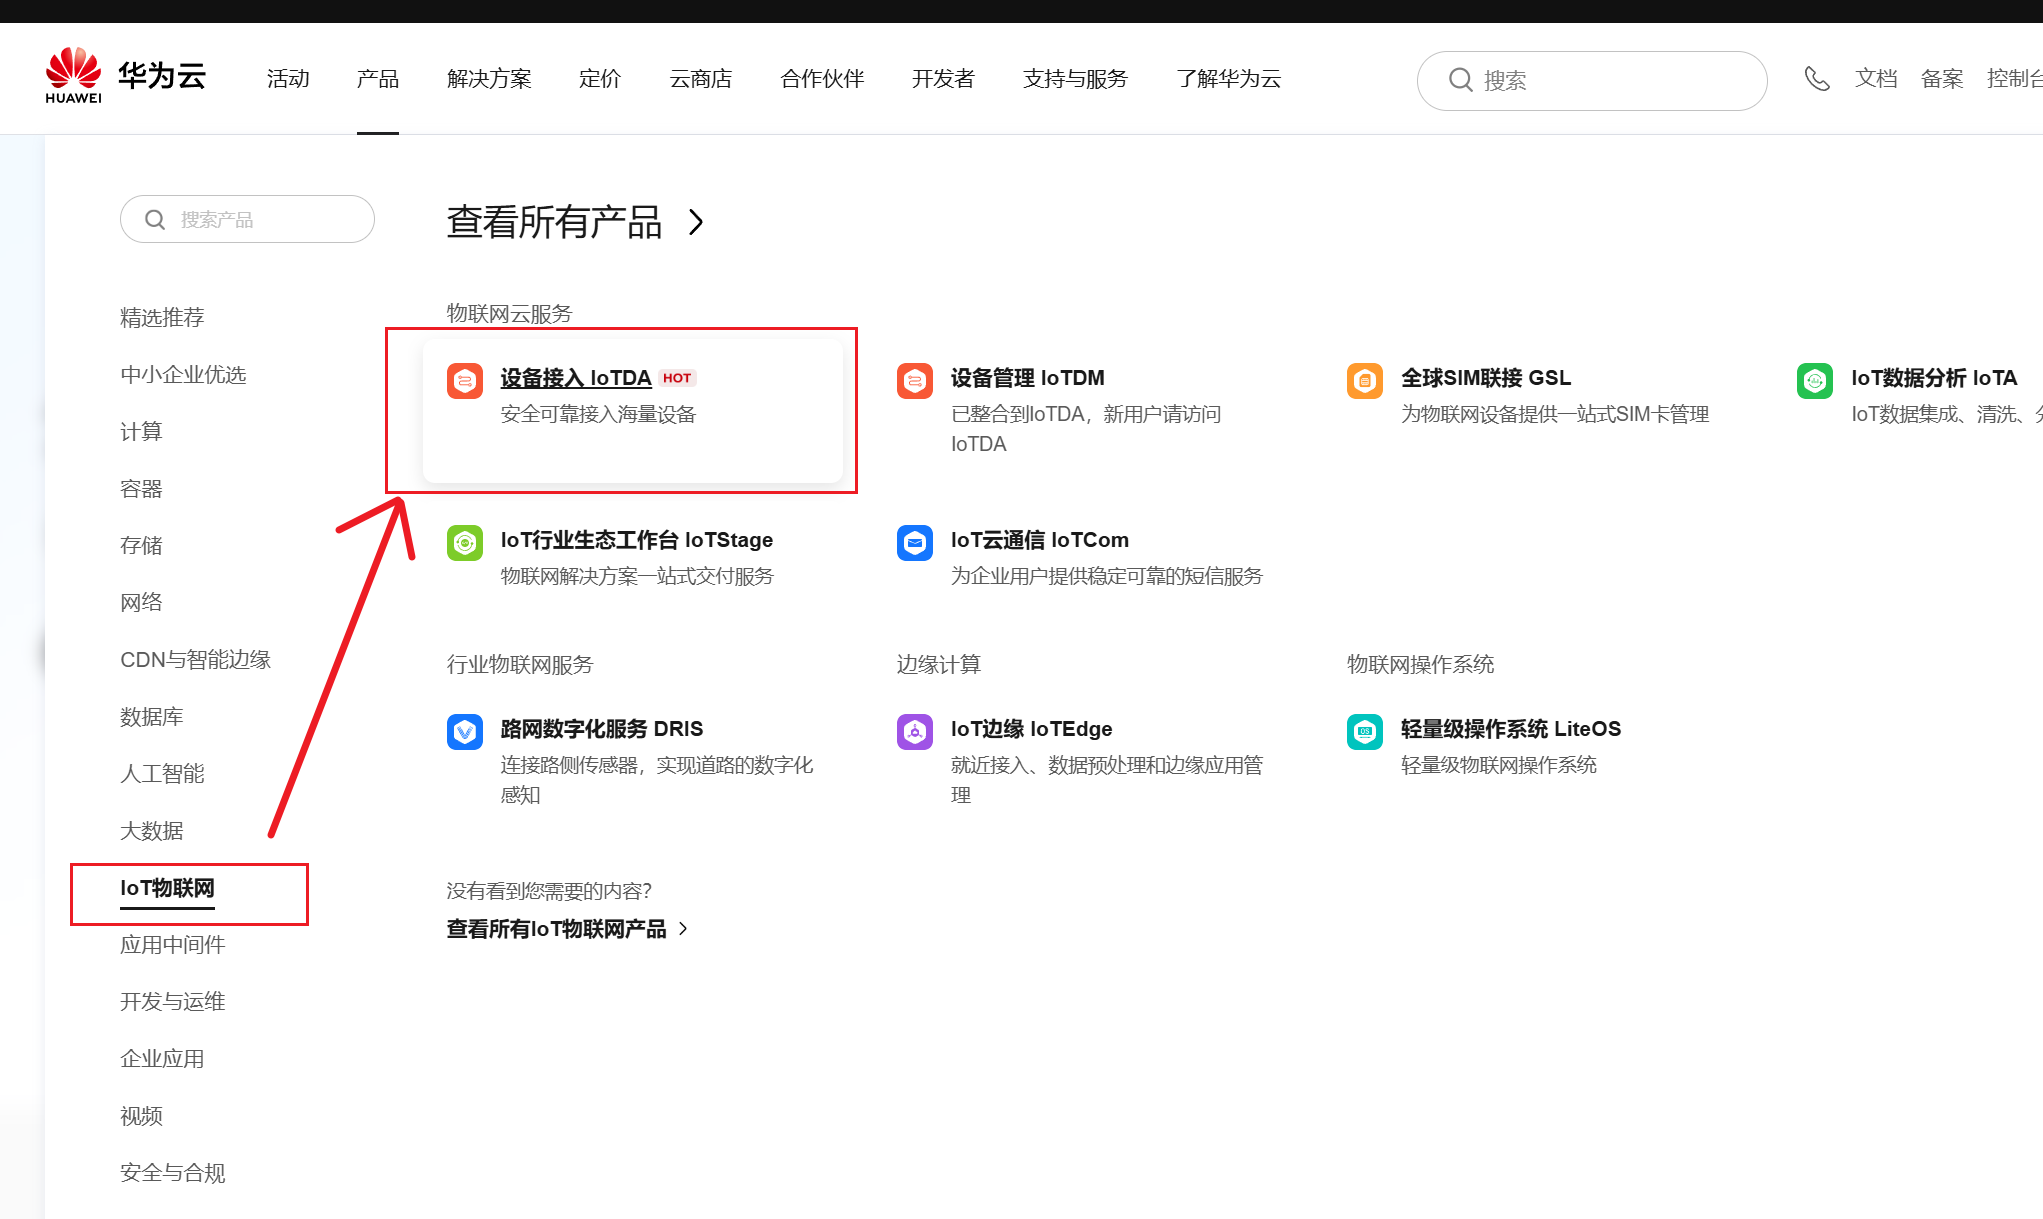
Task: Click the IoTA data analysis icon
Action: pyautogui.click(x=1814, y=380)
